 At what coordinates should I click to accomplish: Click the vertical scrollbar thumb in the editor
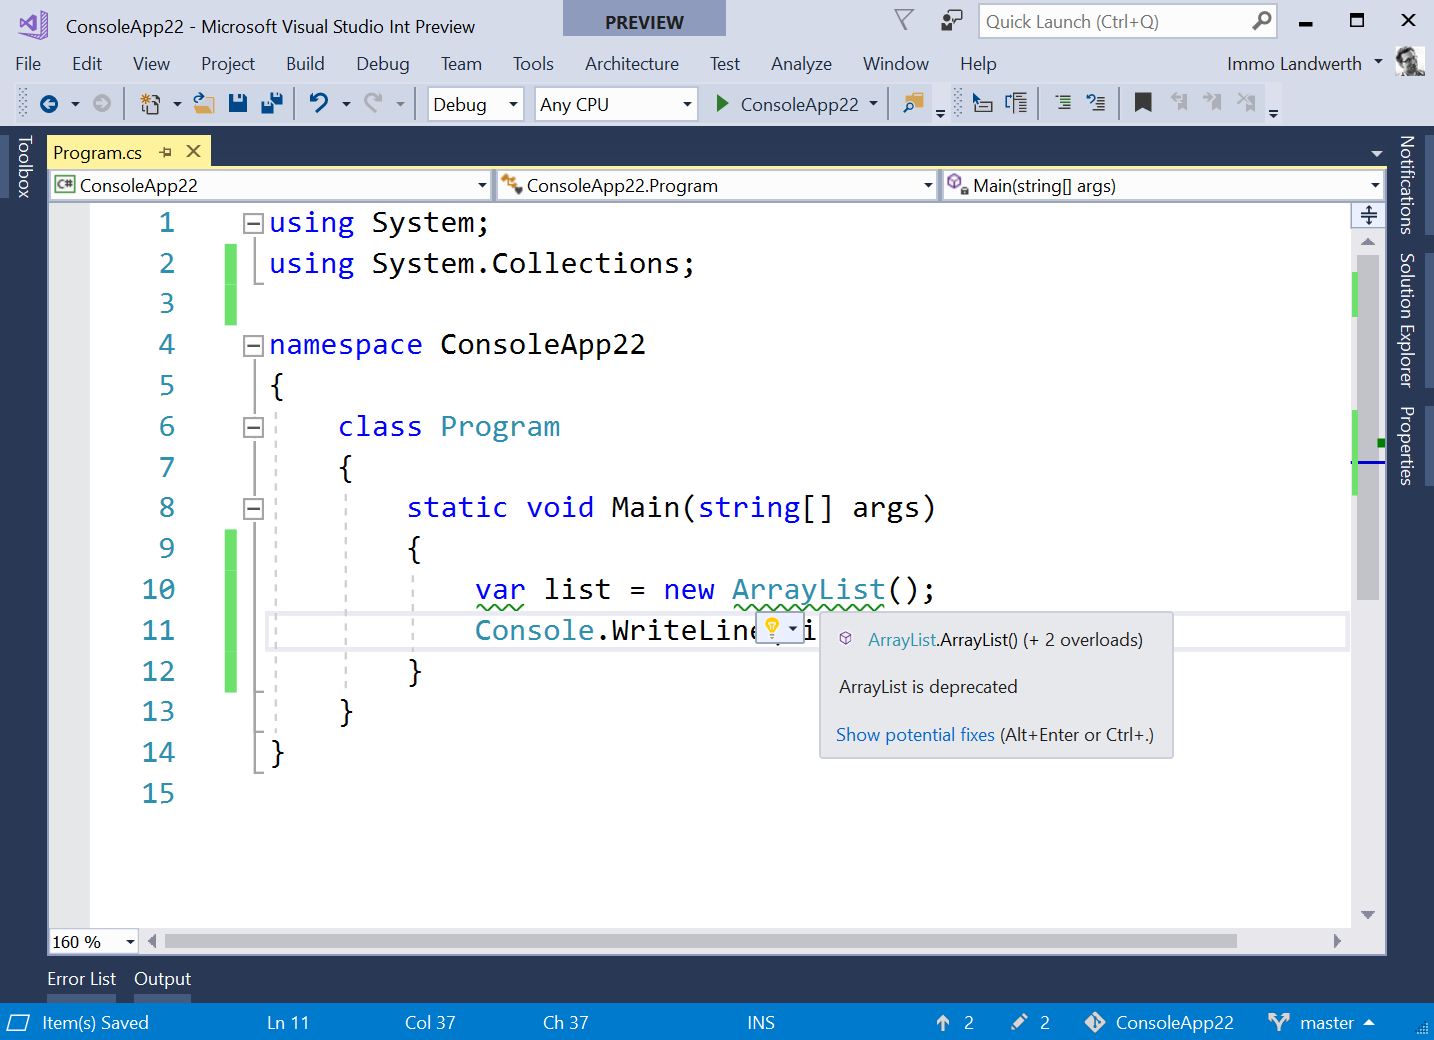[1368, 428]
